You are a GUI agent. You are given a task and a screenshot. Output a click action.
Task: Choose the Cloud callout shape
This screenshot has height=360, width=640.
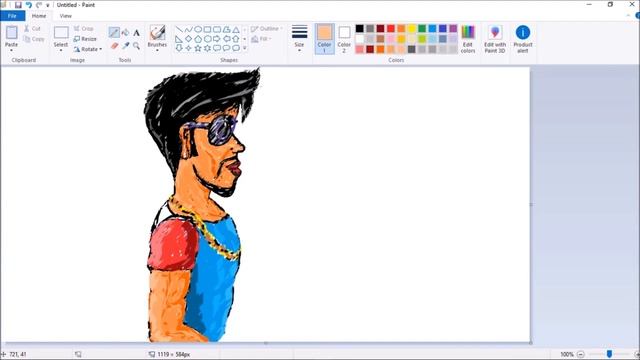[x=236, y=48]
